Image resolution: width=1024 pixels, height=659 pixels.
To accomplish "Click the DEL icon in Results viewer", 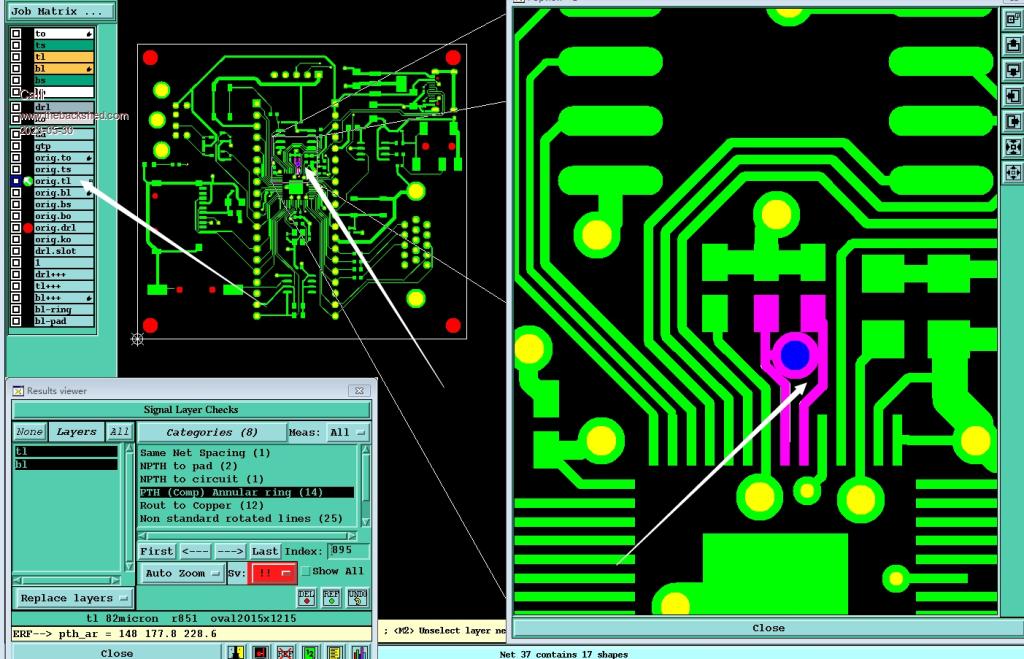I will pos(307,597).
